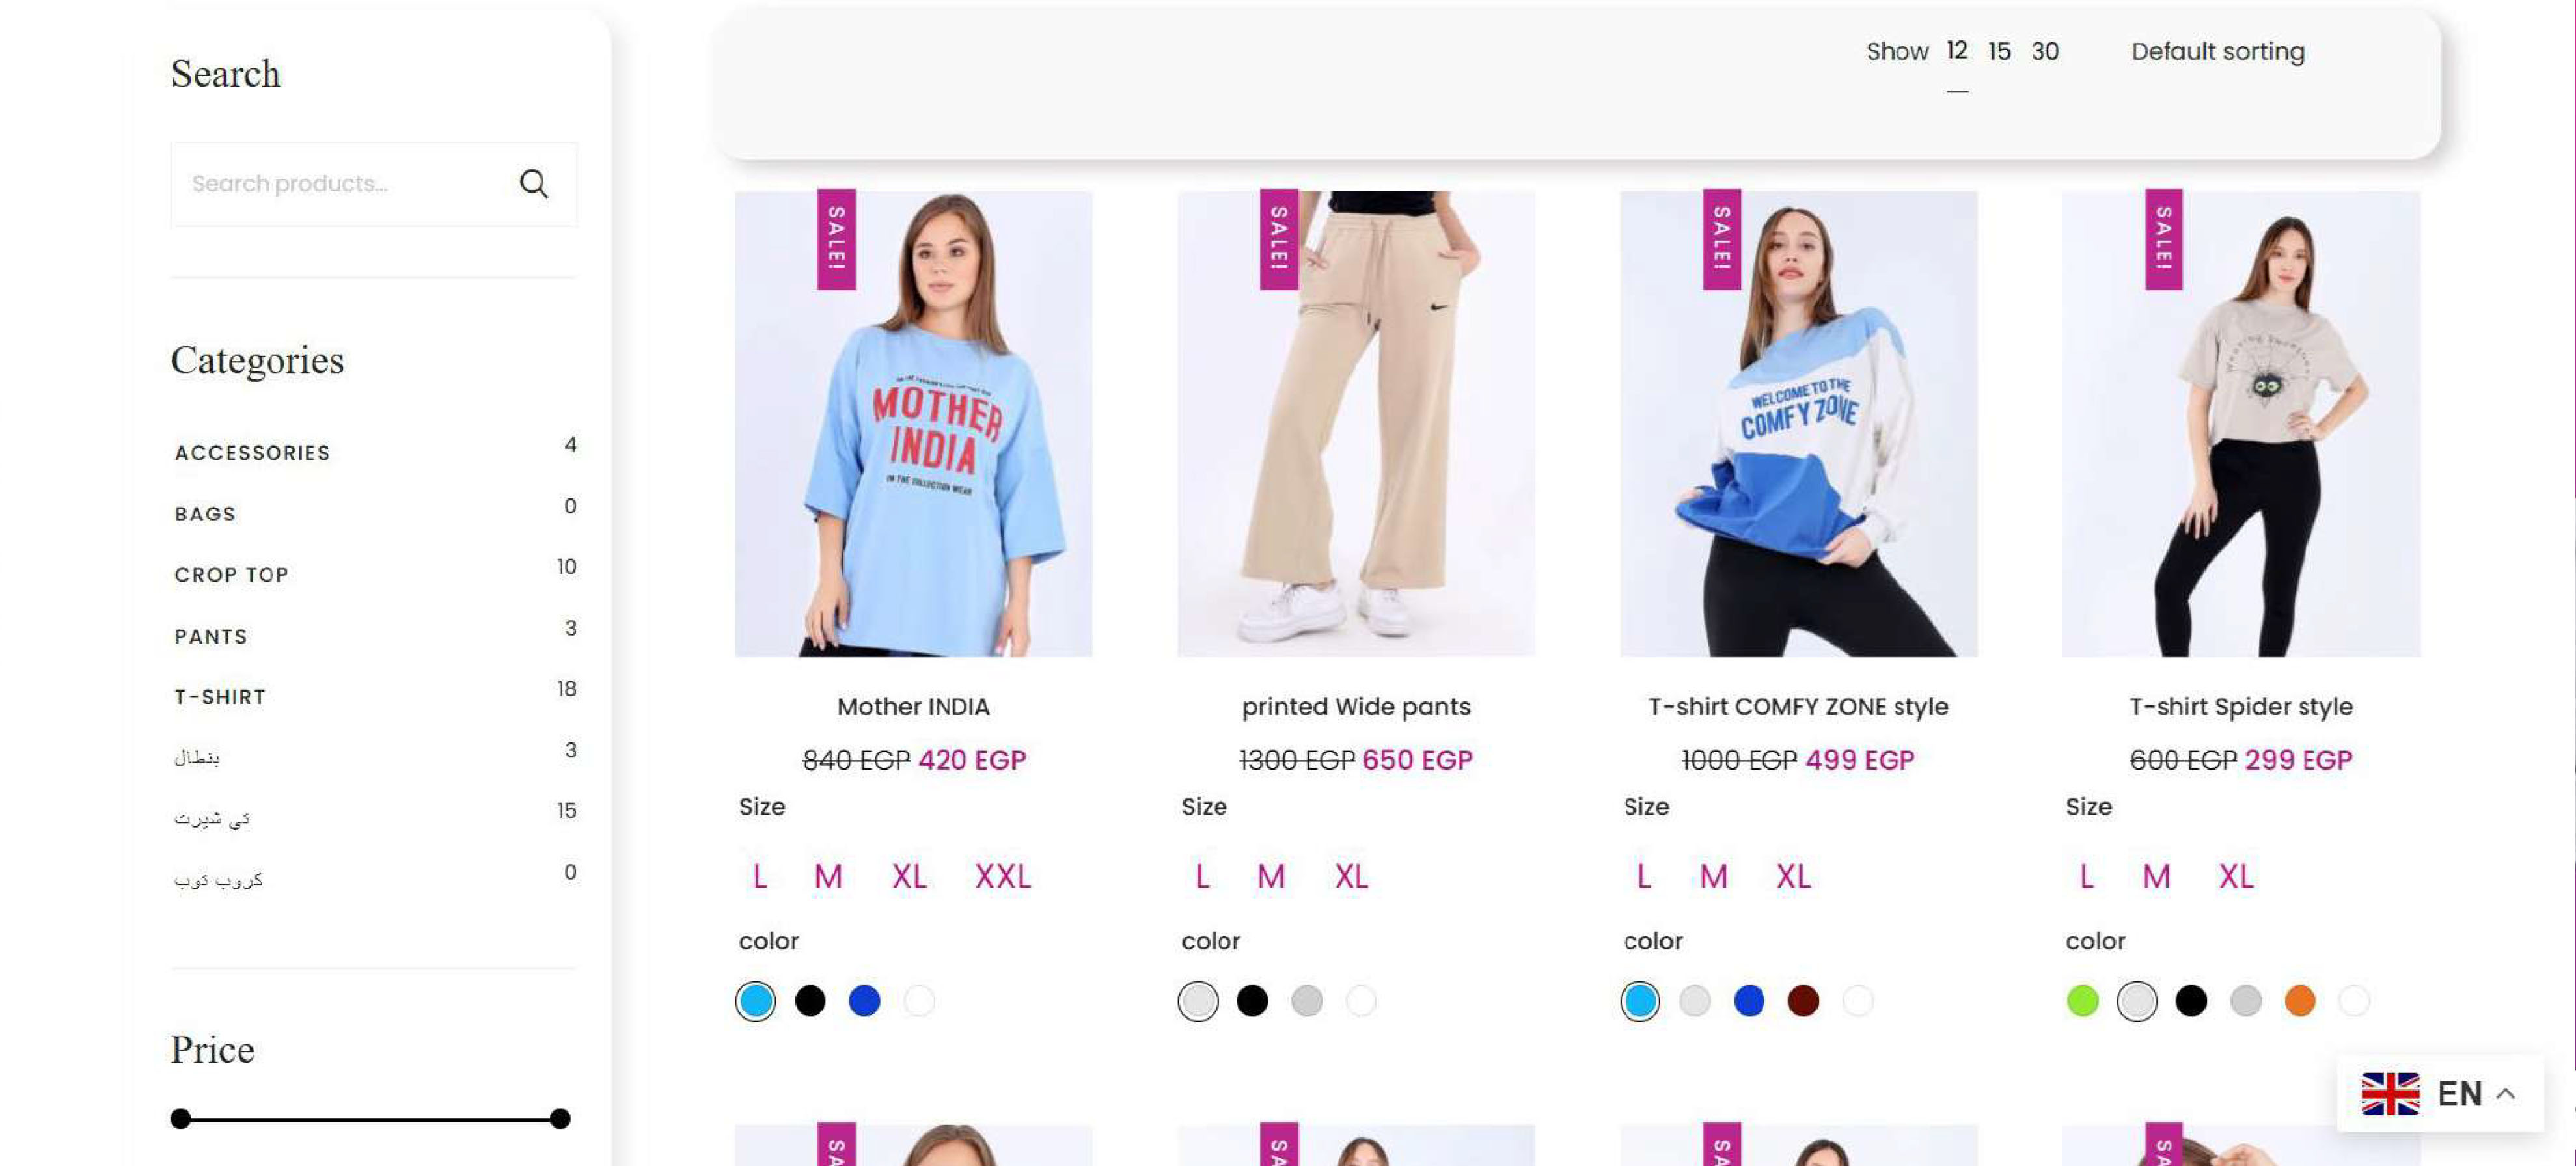
Task: Pick the orange color for Spider T-shirt
Action: coord(2299,1001)
